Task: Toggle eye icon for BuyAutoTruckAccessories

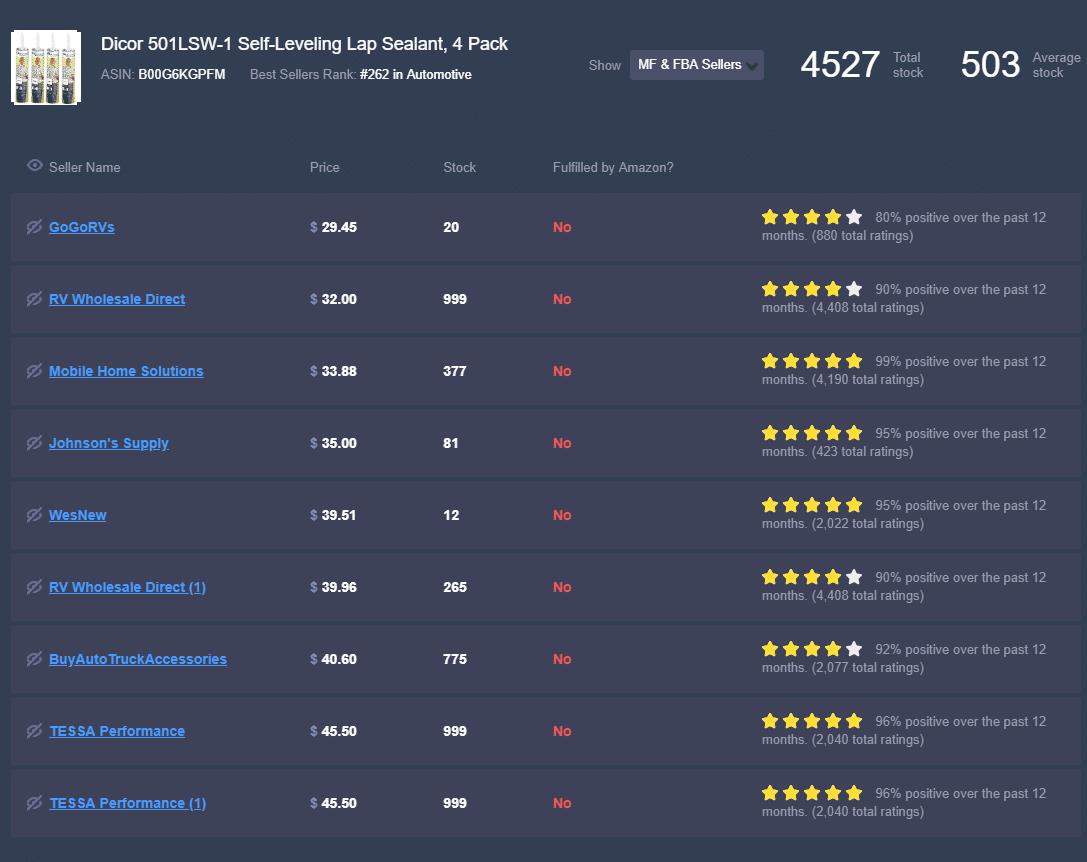Action: [34, 660]
